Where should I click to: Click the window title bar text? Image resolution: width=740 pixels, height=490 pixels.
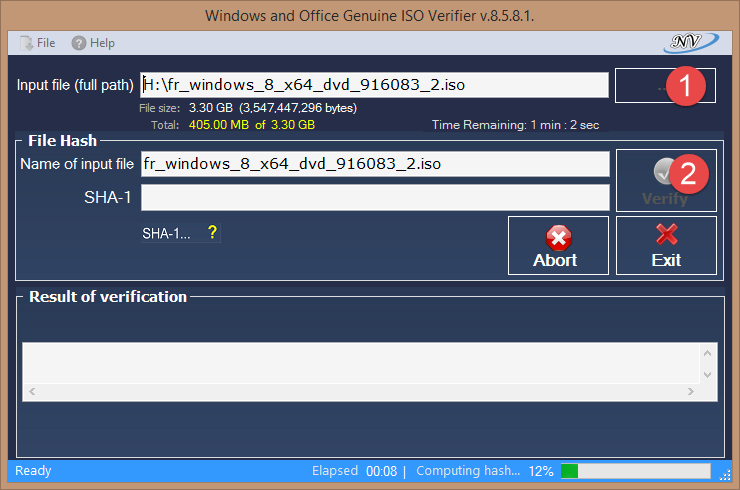(x=370, y=16)
